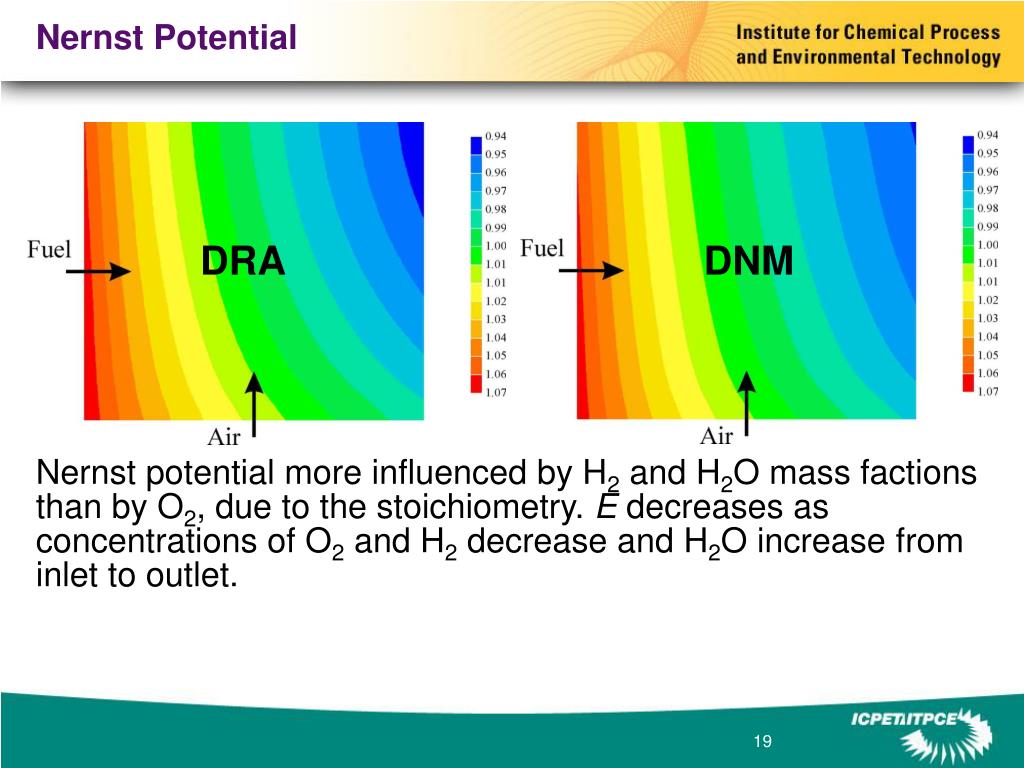Click the 1.00 value on the DRA color legend
This screenshot has width=1024, height=768.
coord(495,246)
